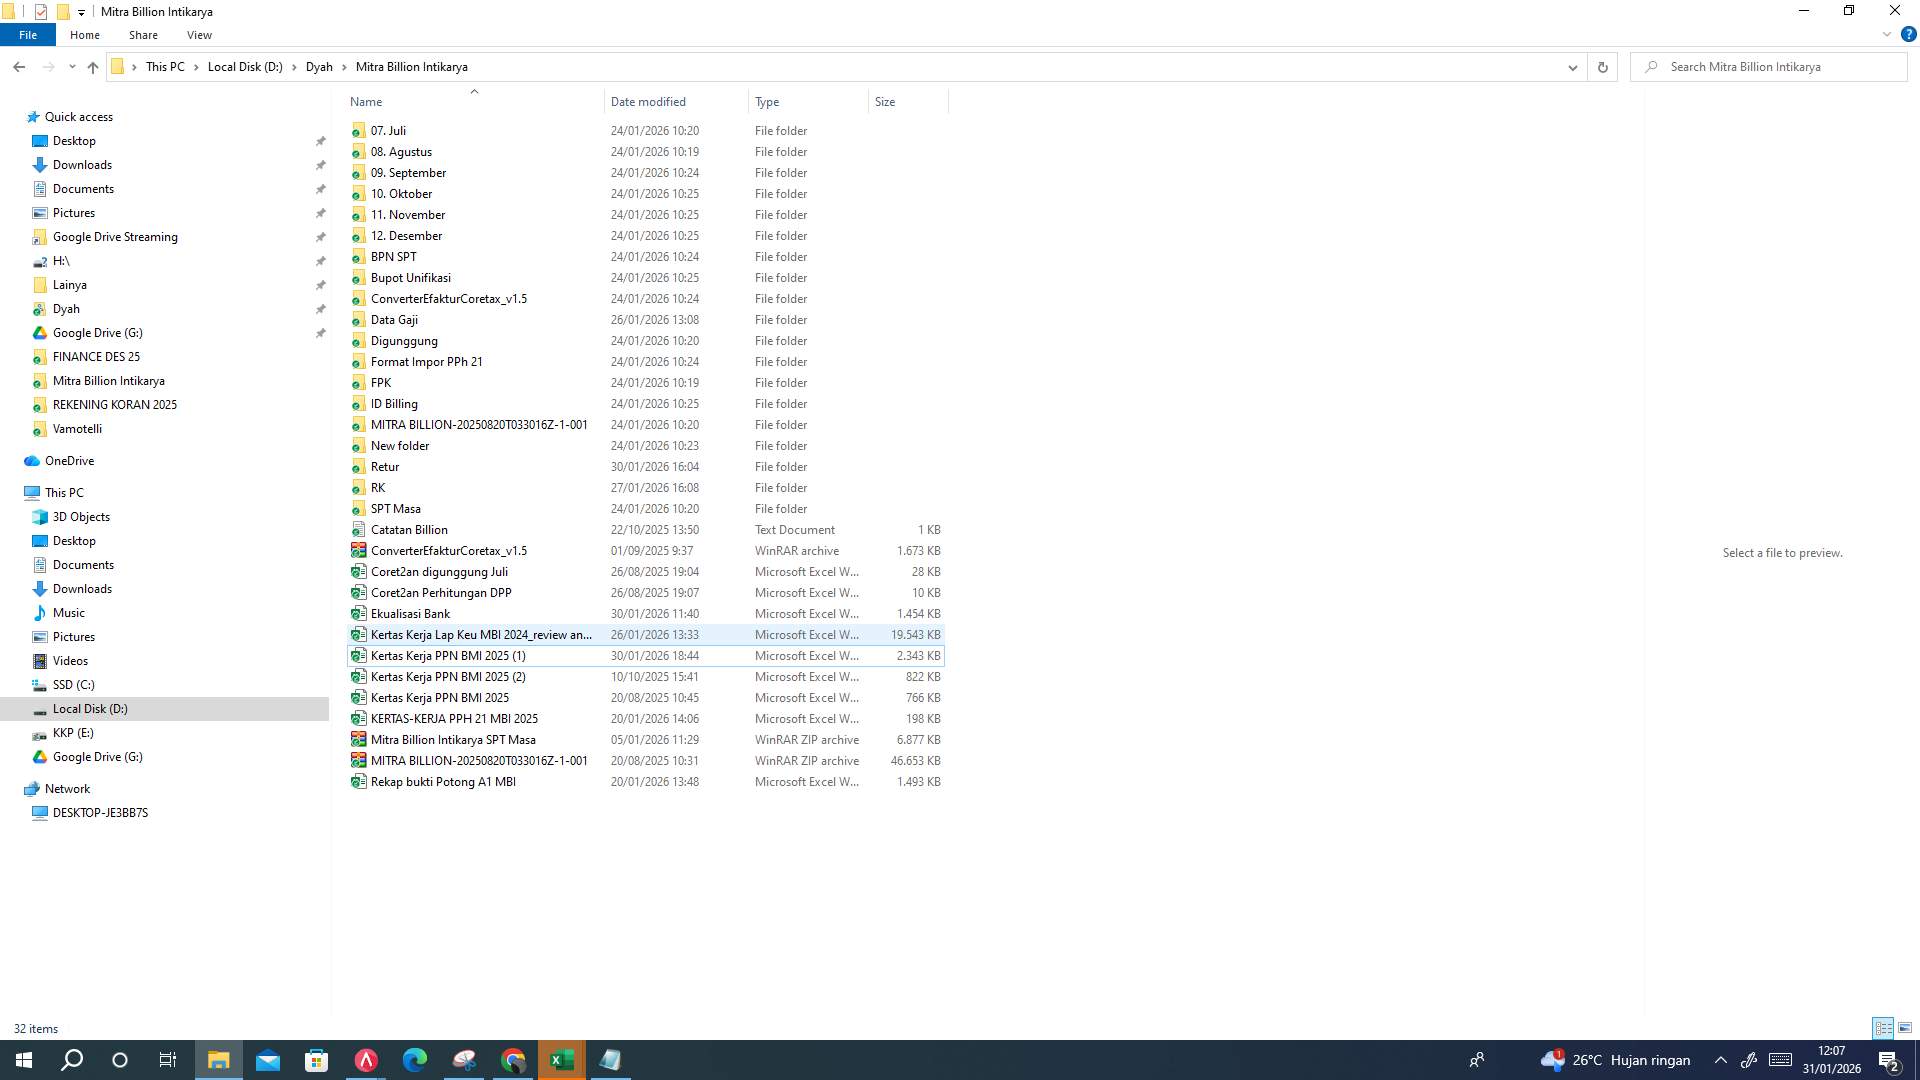The width and height of the screenshot is (1920, 1080).
Task: Unpin Pictures from Quick access
Action: point(320,212)
